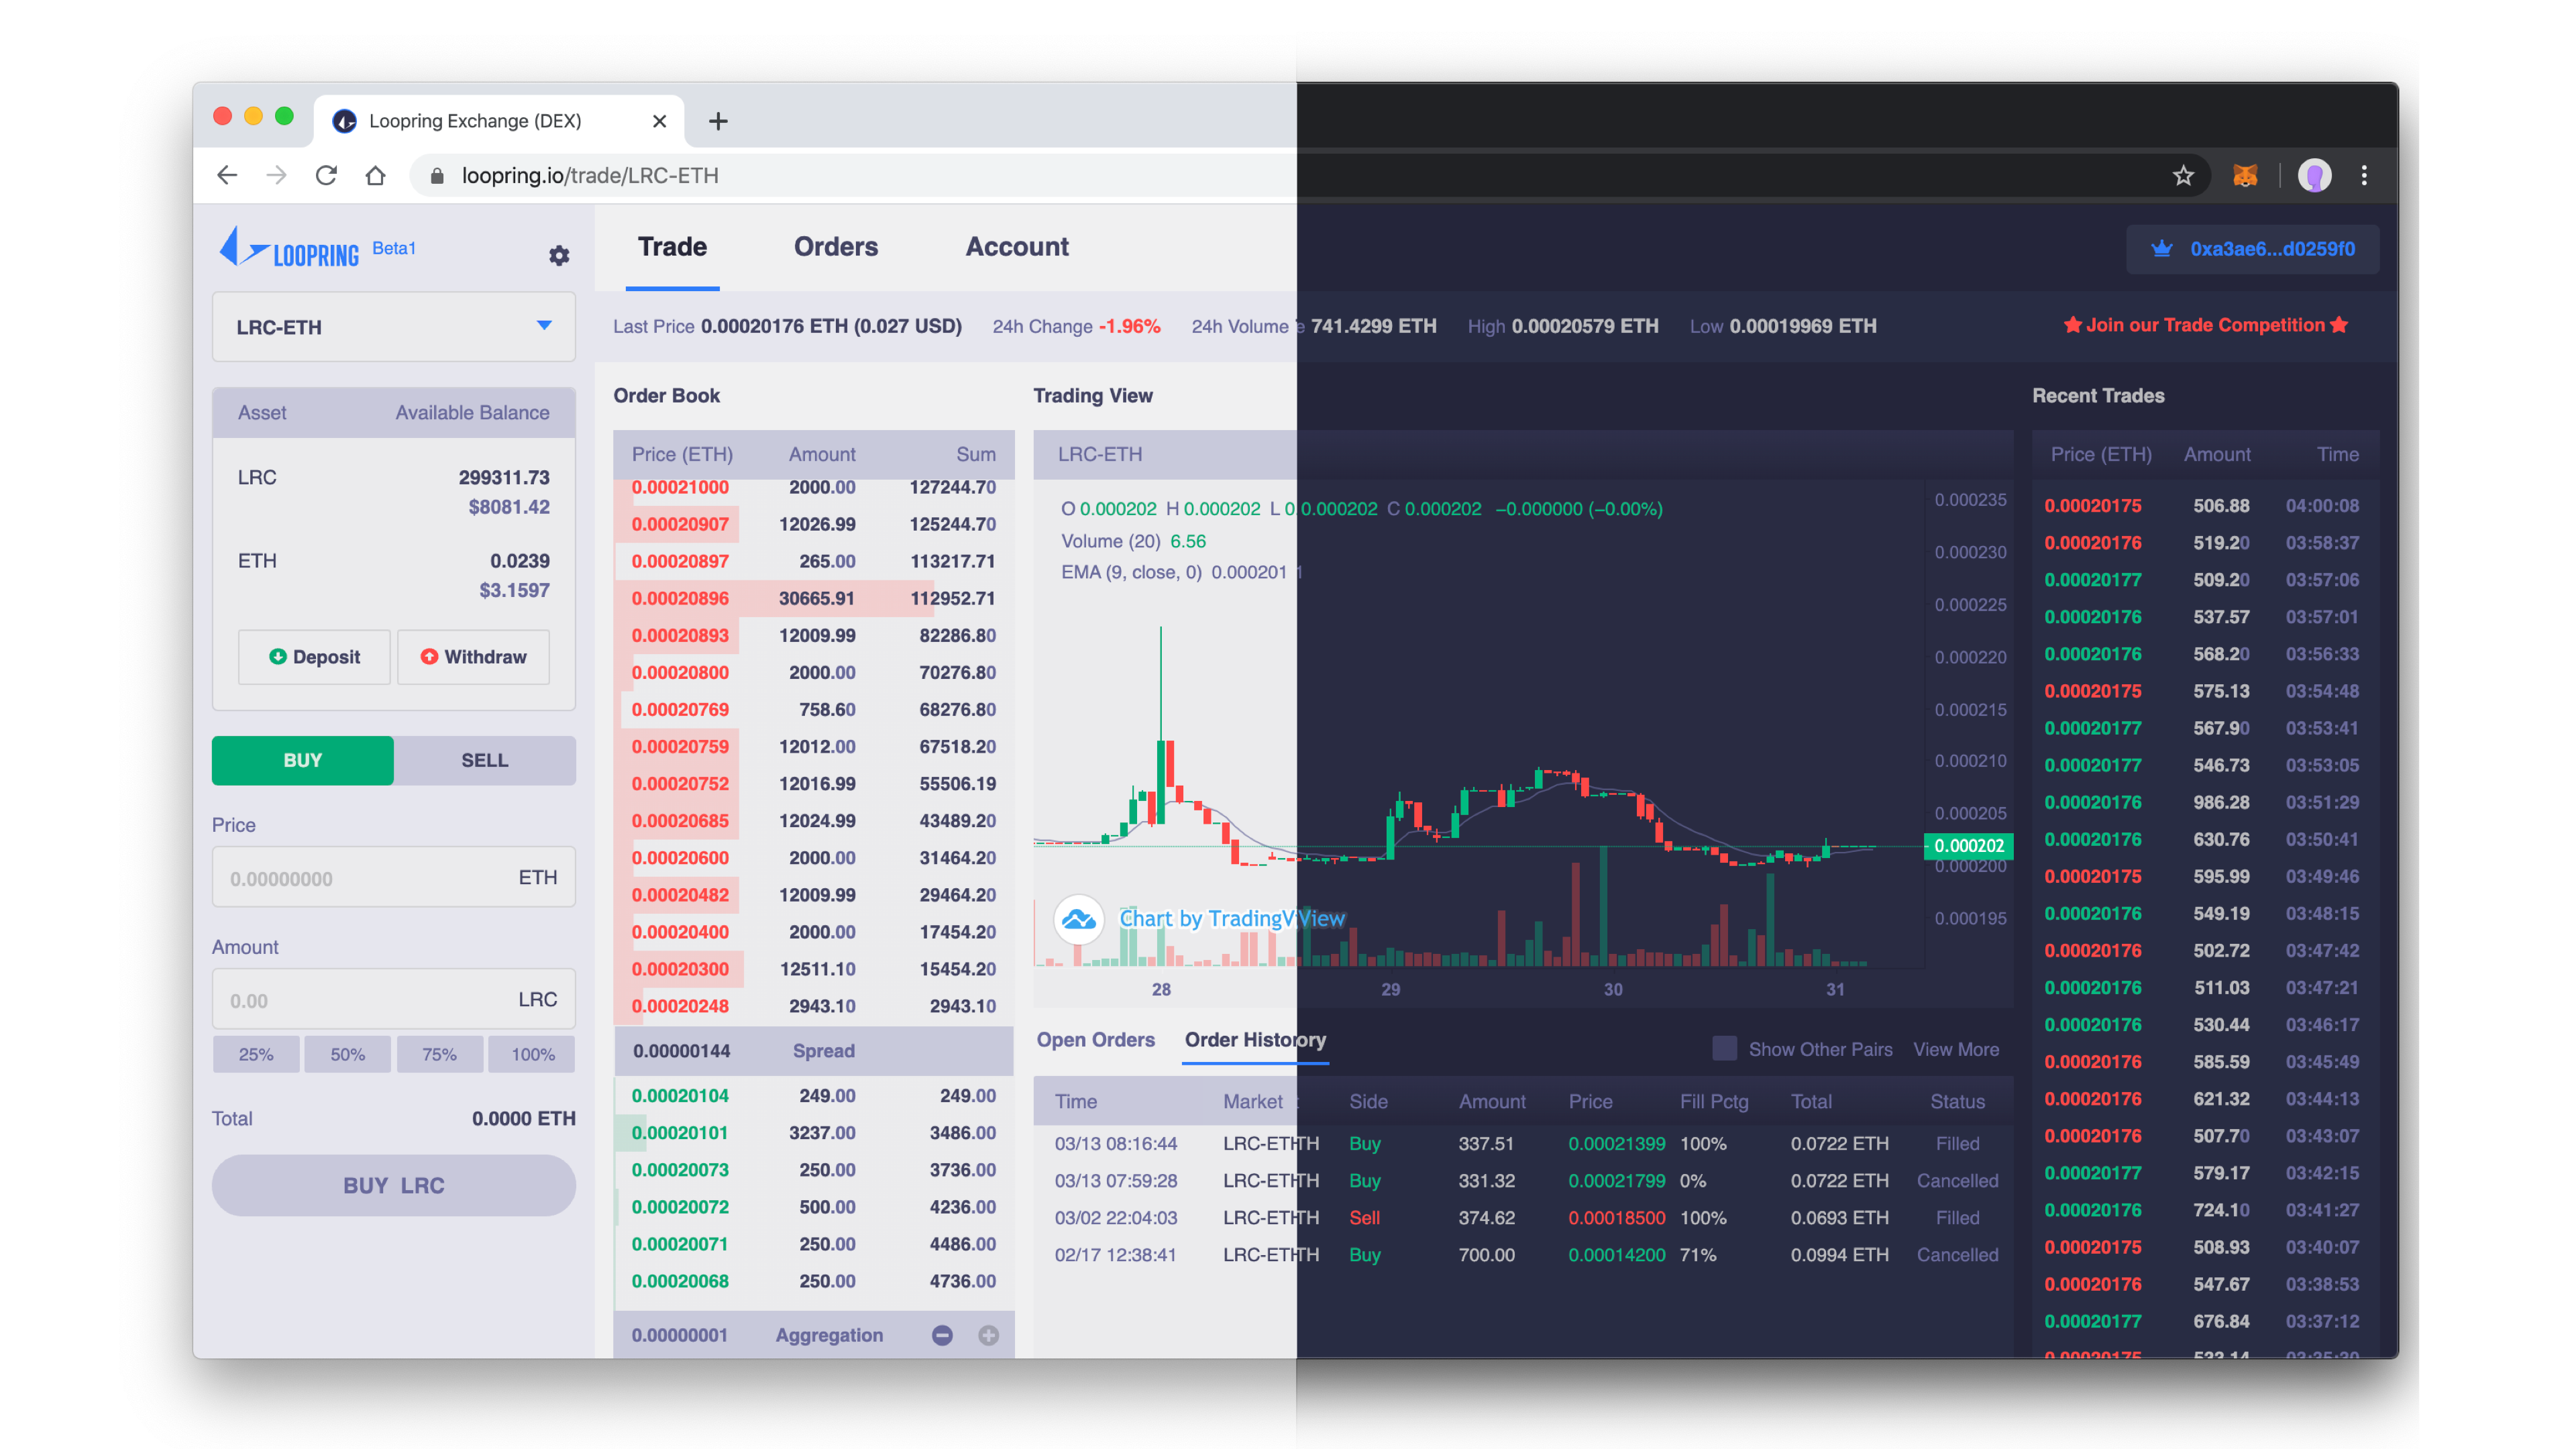
Task: Click the BUY LRC submit button
Action: coord(393,1185)
